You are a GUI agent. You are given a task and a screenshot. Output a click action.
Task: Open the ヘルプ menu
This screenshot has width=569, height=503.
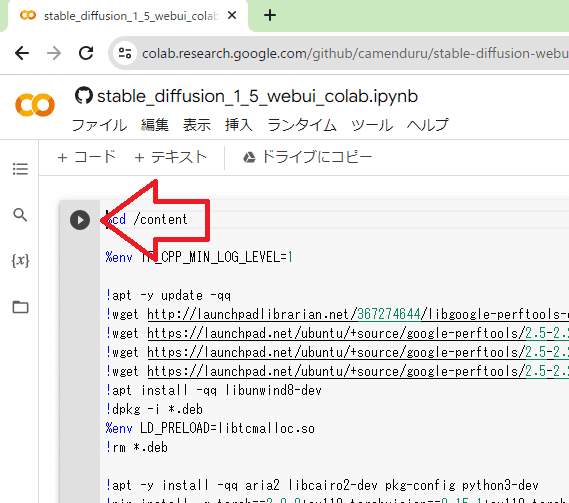427,125
